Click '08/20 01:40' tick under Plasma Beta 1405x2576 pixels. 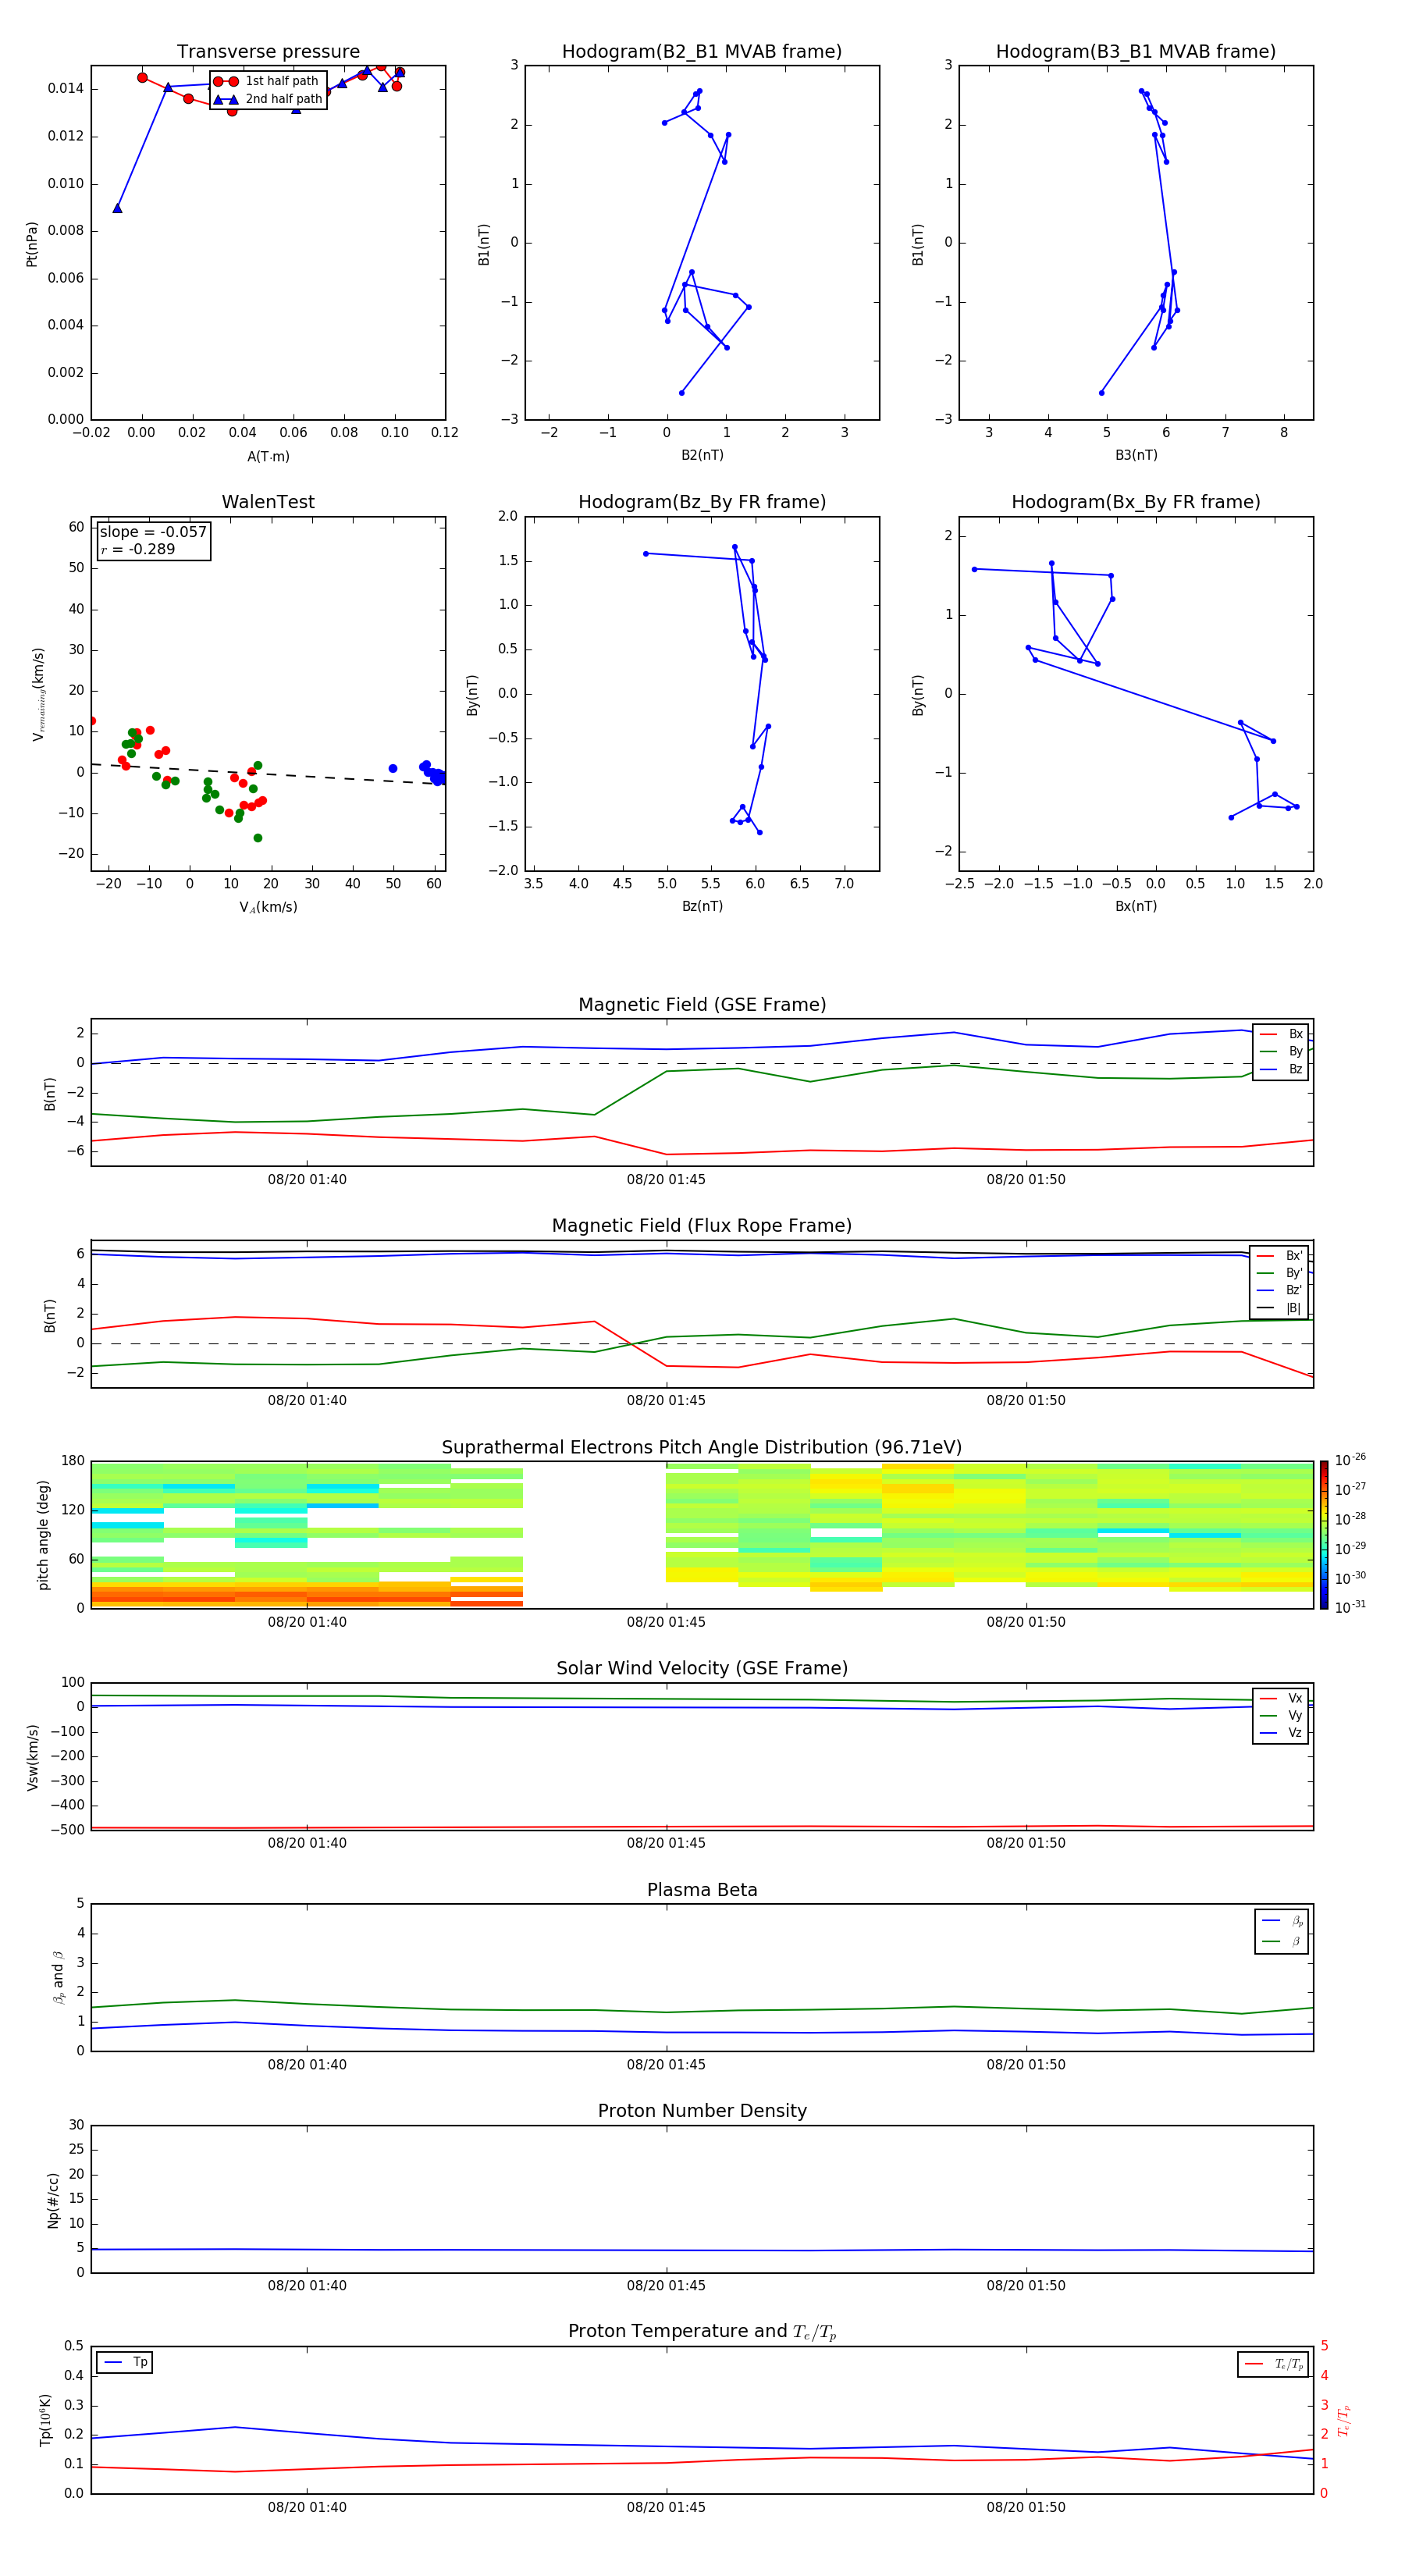(x=307, y=2064)
